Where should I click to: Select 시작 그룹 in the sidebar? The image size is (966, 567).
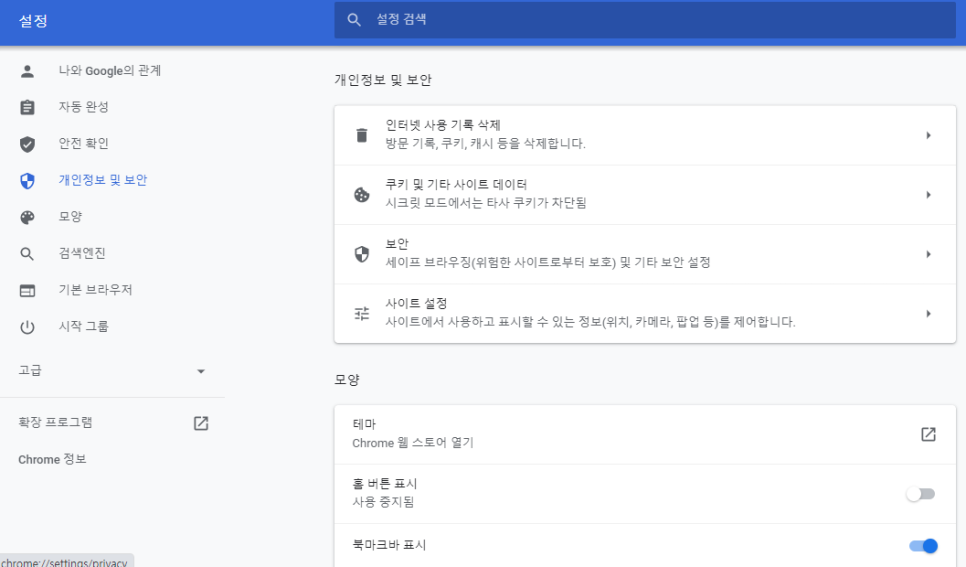[x=83, y=326]
